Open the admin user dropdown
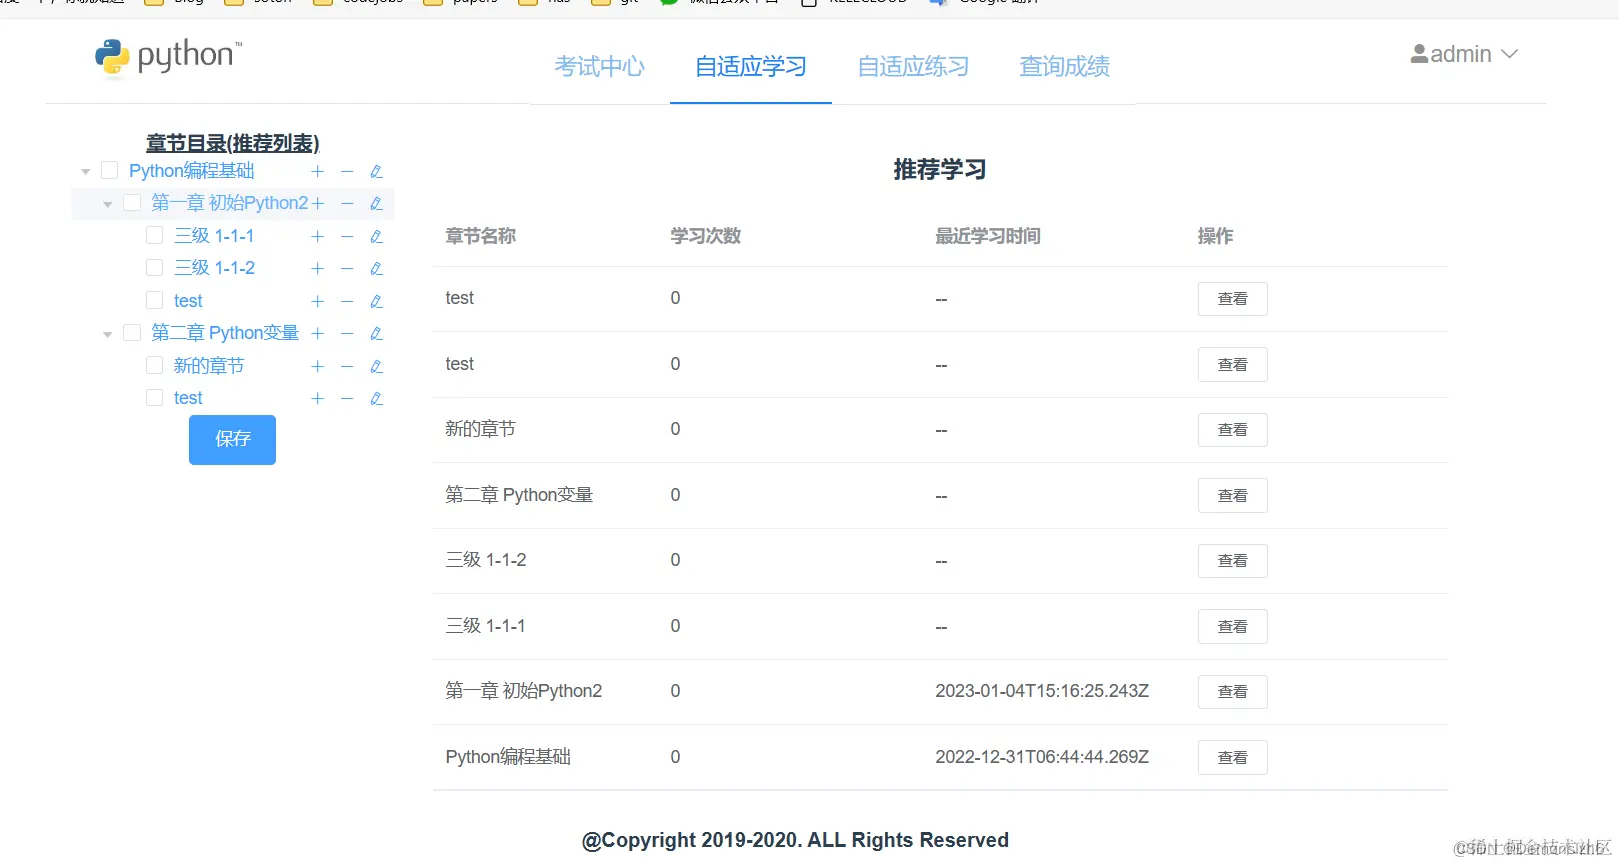Image resolution: width=1619 pixels, height=864 pixels. point(1464,54)
